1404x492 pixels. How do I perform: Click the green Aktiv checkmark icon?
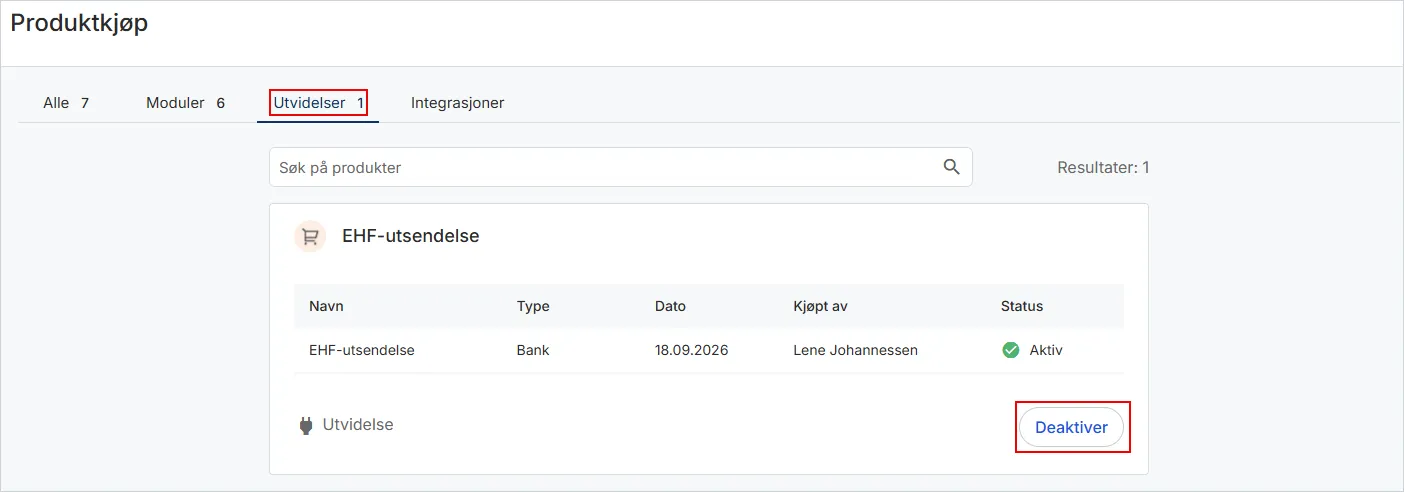[x=1010, y=350]
